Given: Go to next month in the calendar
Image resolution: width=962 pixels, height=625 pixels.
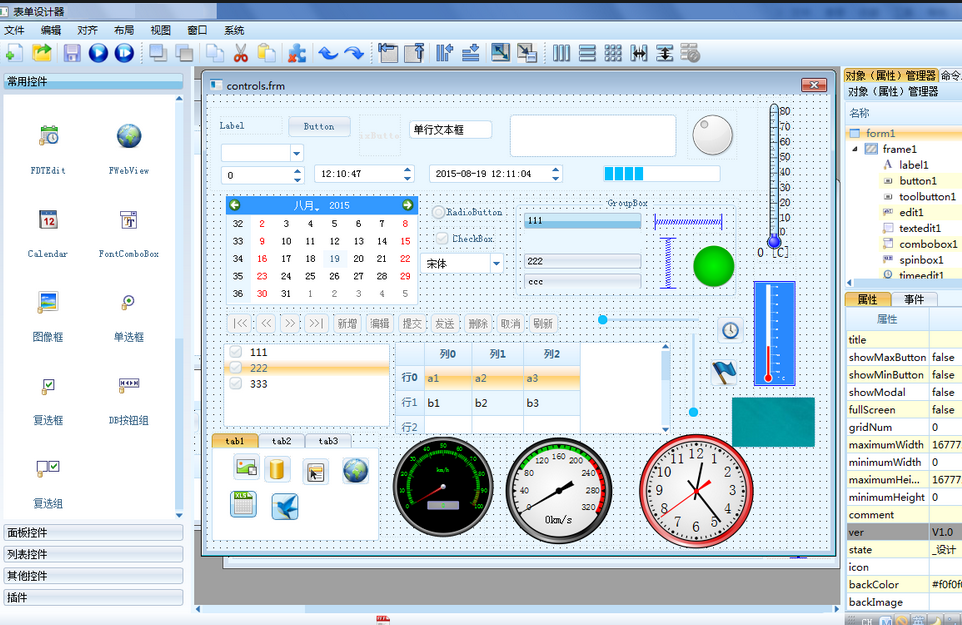Looking at the screenshot, I should pyautogui.click(x=407, y=205).
